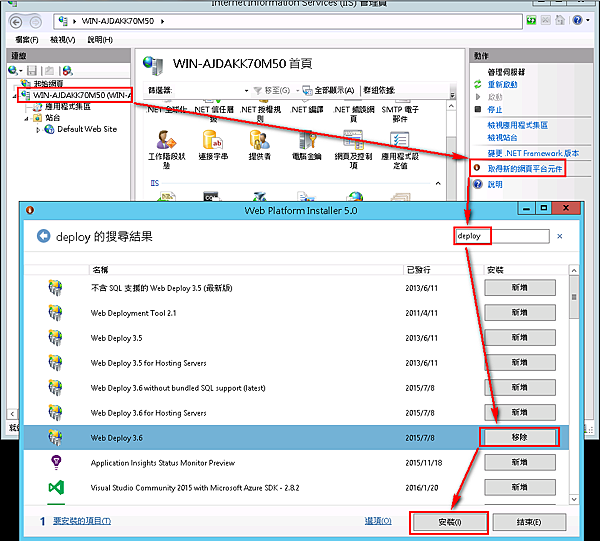Select Web Deploy 3.6 without bundled SQL support row
Viewport: 600px width, 541px height.
pos(296,388)
